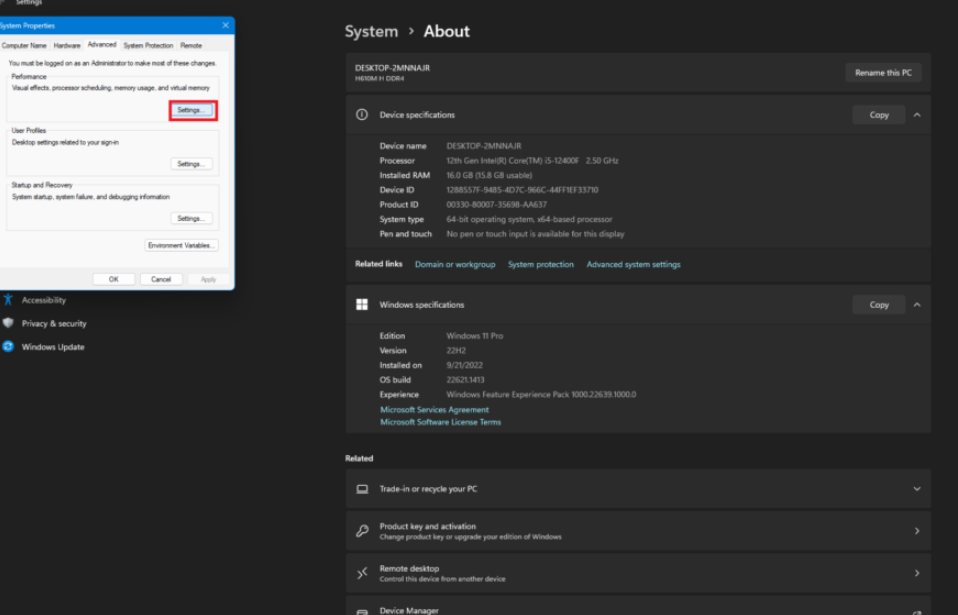The image size is (958, 615).
Task: Expand the Trade-in or recycle your PC row
Action: pyautogui.click(x=916, y=489)
